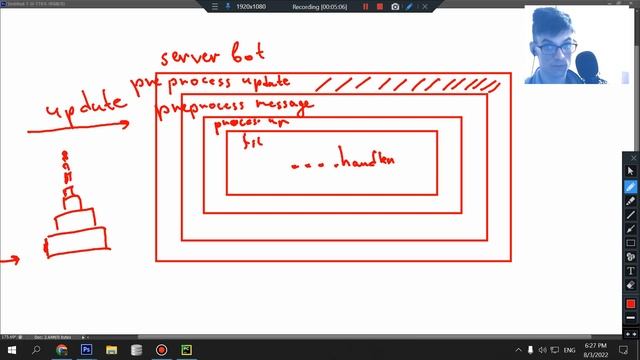The height and width of the screenshot is (360, 640).
Task: Open Windows search from taskbar
Action: click(36, 350)
